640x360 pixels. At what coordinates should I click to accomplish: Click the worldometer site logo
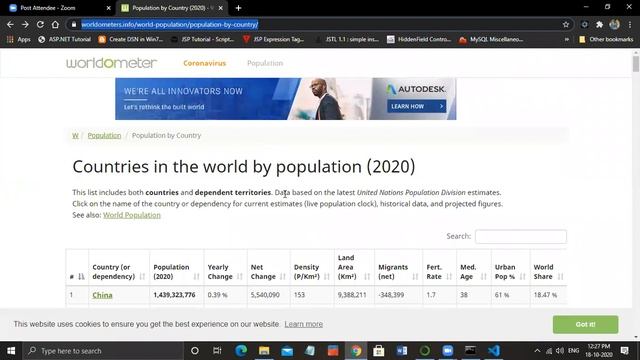(111, 63)
